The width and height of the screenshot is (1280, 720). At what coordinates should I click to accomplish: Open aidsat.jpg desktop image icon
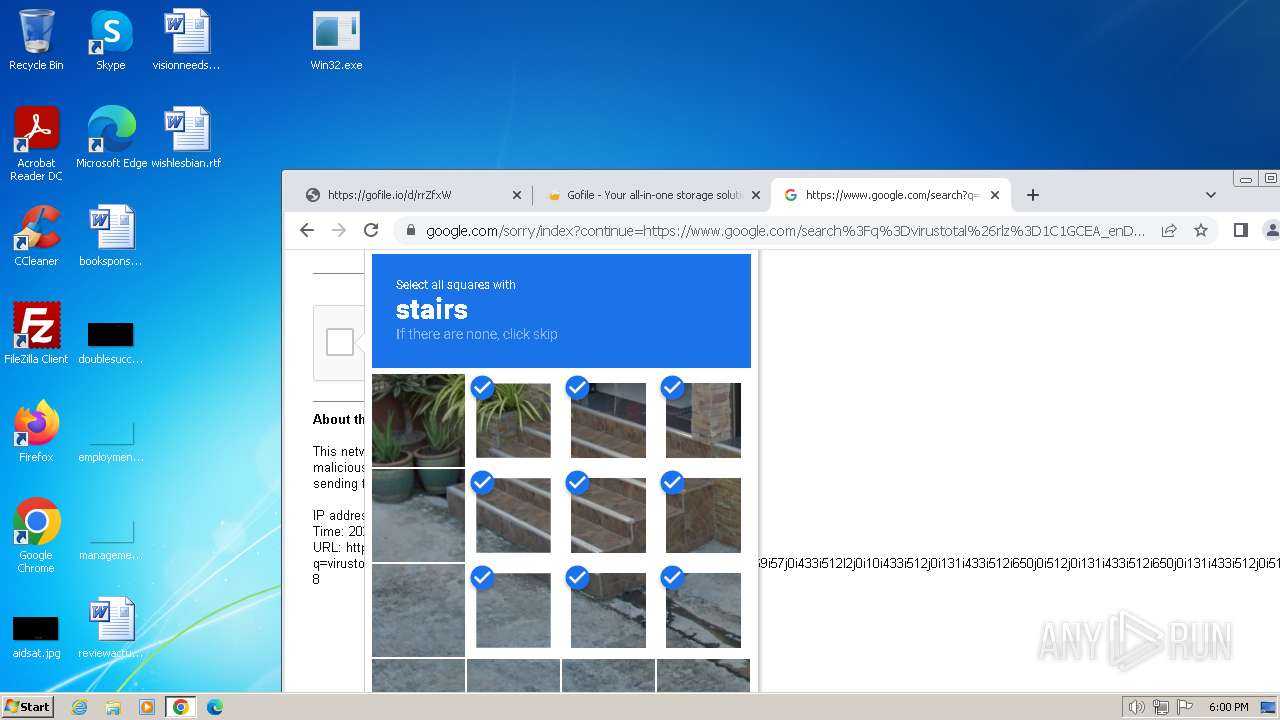tap(36, 636)
